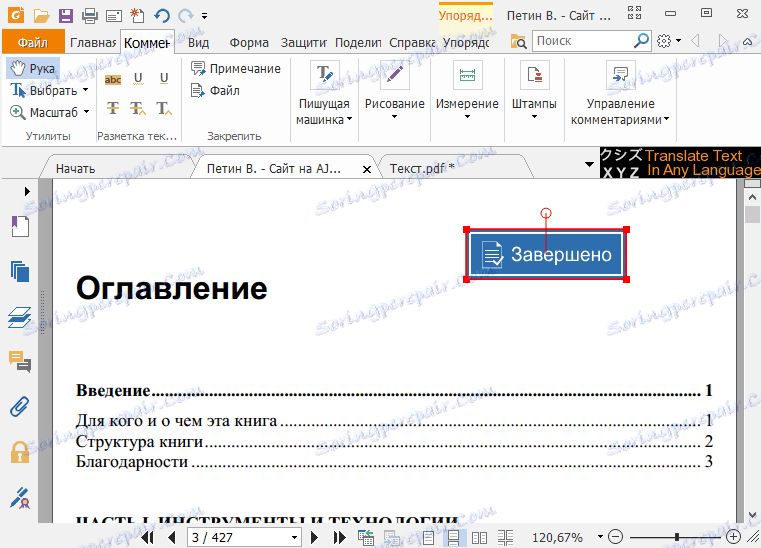The height and width of the screenshot is (548, 761).
Task: Click the find-in-folder search icon
Action: (x=518, y=42)
